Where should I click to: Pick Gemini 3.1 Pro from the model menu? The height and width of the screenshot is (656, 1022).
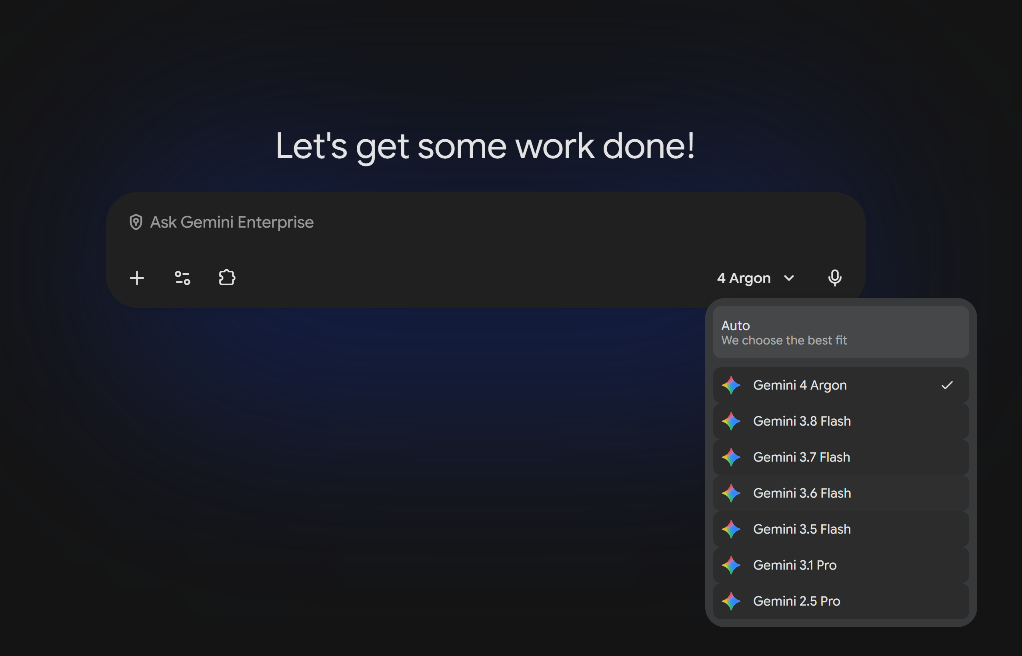coord(841,565)
